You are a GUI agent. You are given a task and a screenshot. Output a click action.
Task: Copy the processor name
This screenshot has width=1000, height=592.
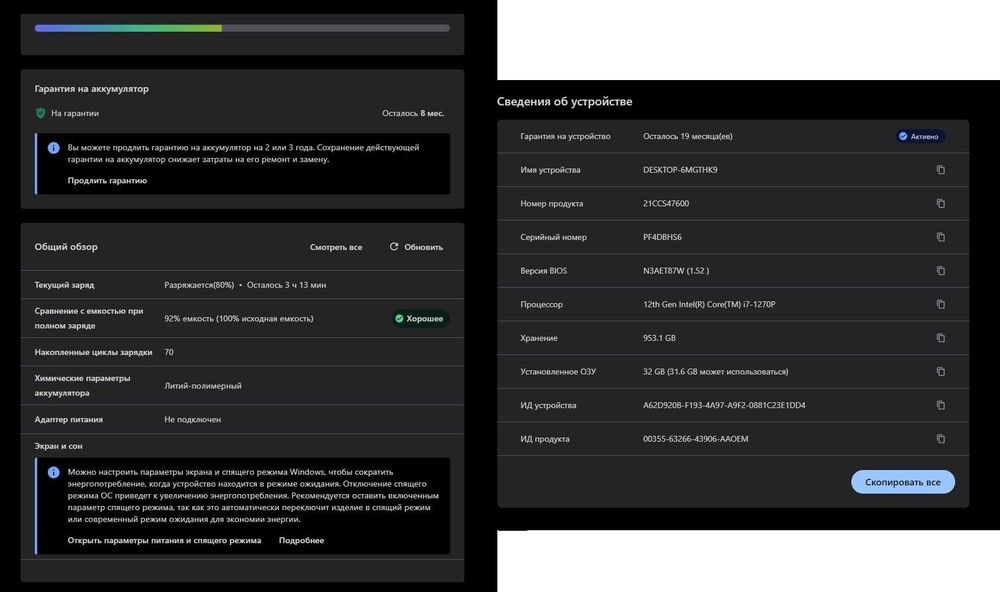[x=940, y=304]
